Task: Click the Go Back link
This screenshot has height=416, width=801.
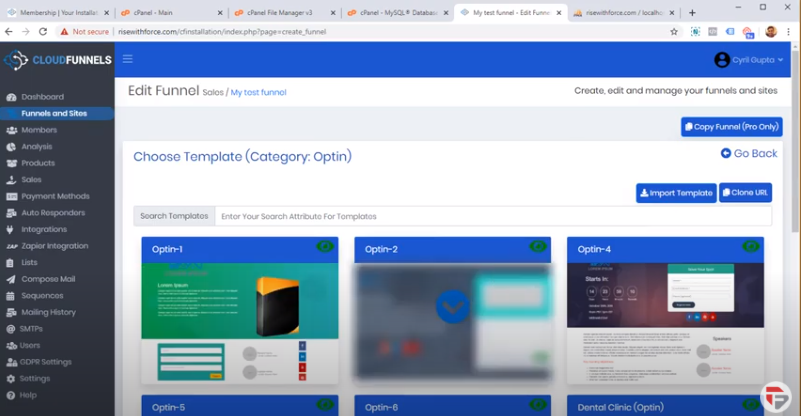Action: 749,153
